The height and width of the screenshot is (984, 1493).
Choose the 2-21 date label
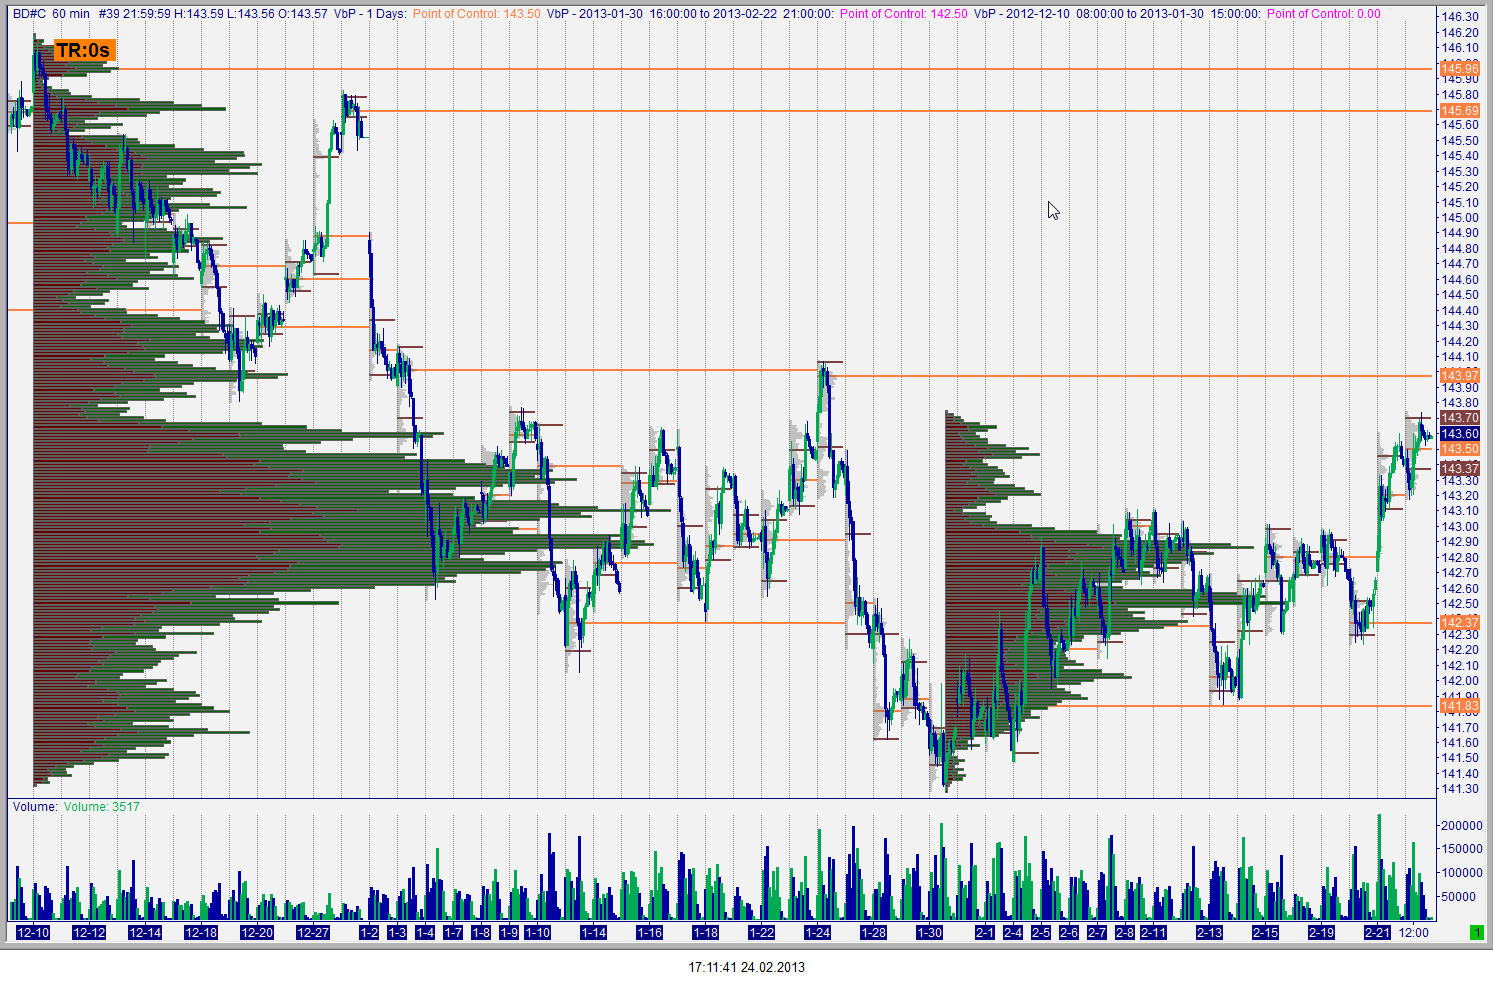(x=1378, y=932)
